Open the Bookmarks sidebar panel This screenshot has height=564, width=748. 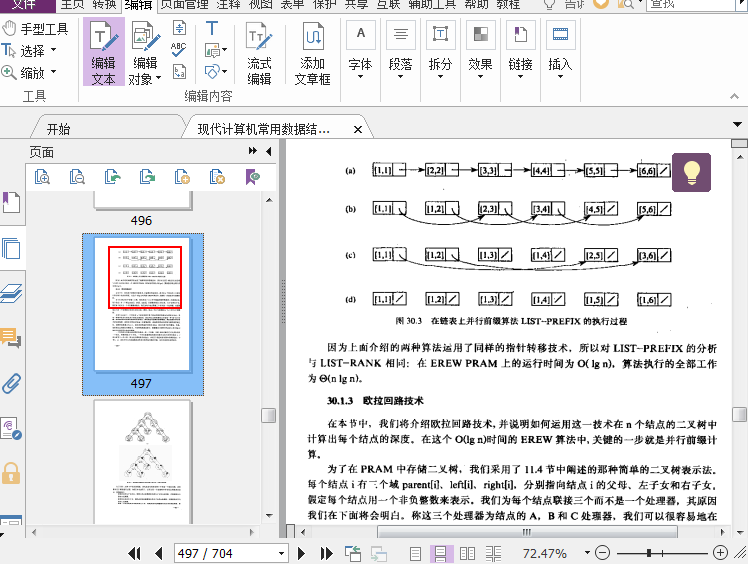(11, 202)
